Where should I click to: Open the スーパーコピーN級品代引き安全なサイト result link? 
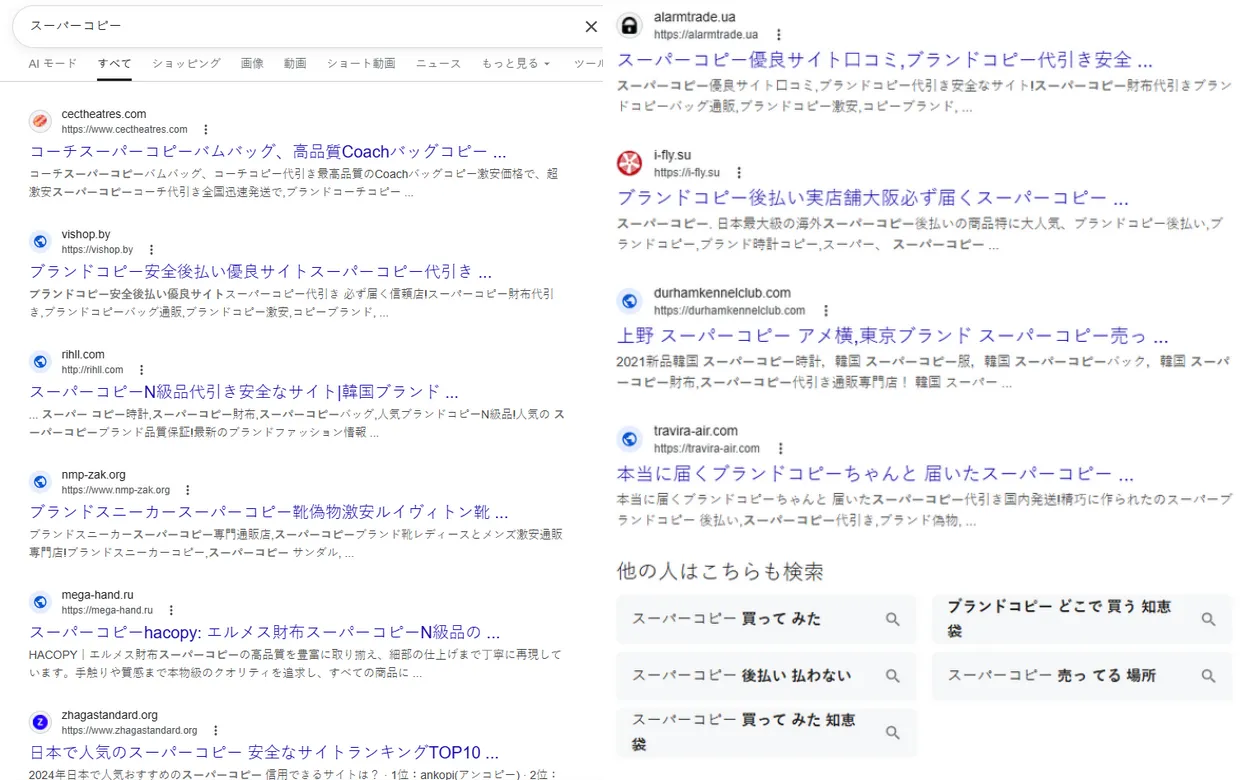tap(244, 392)
